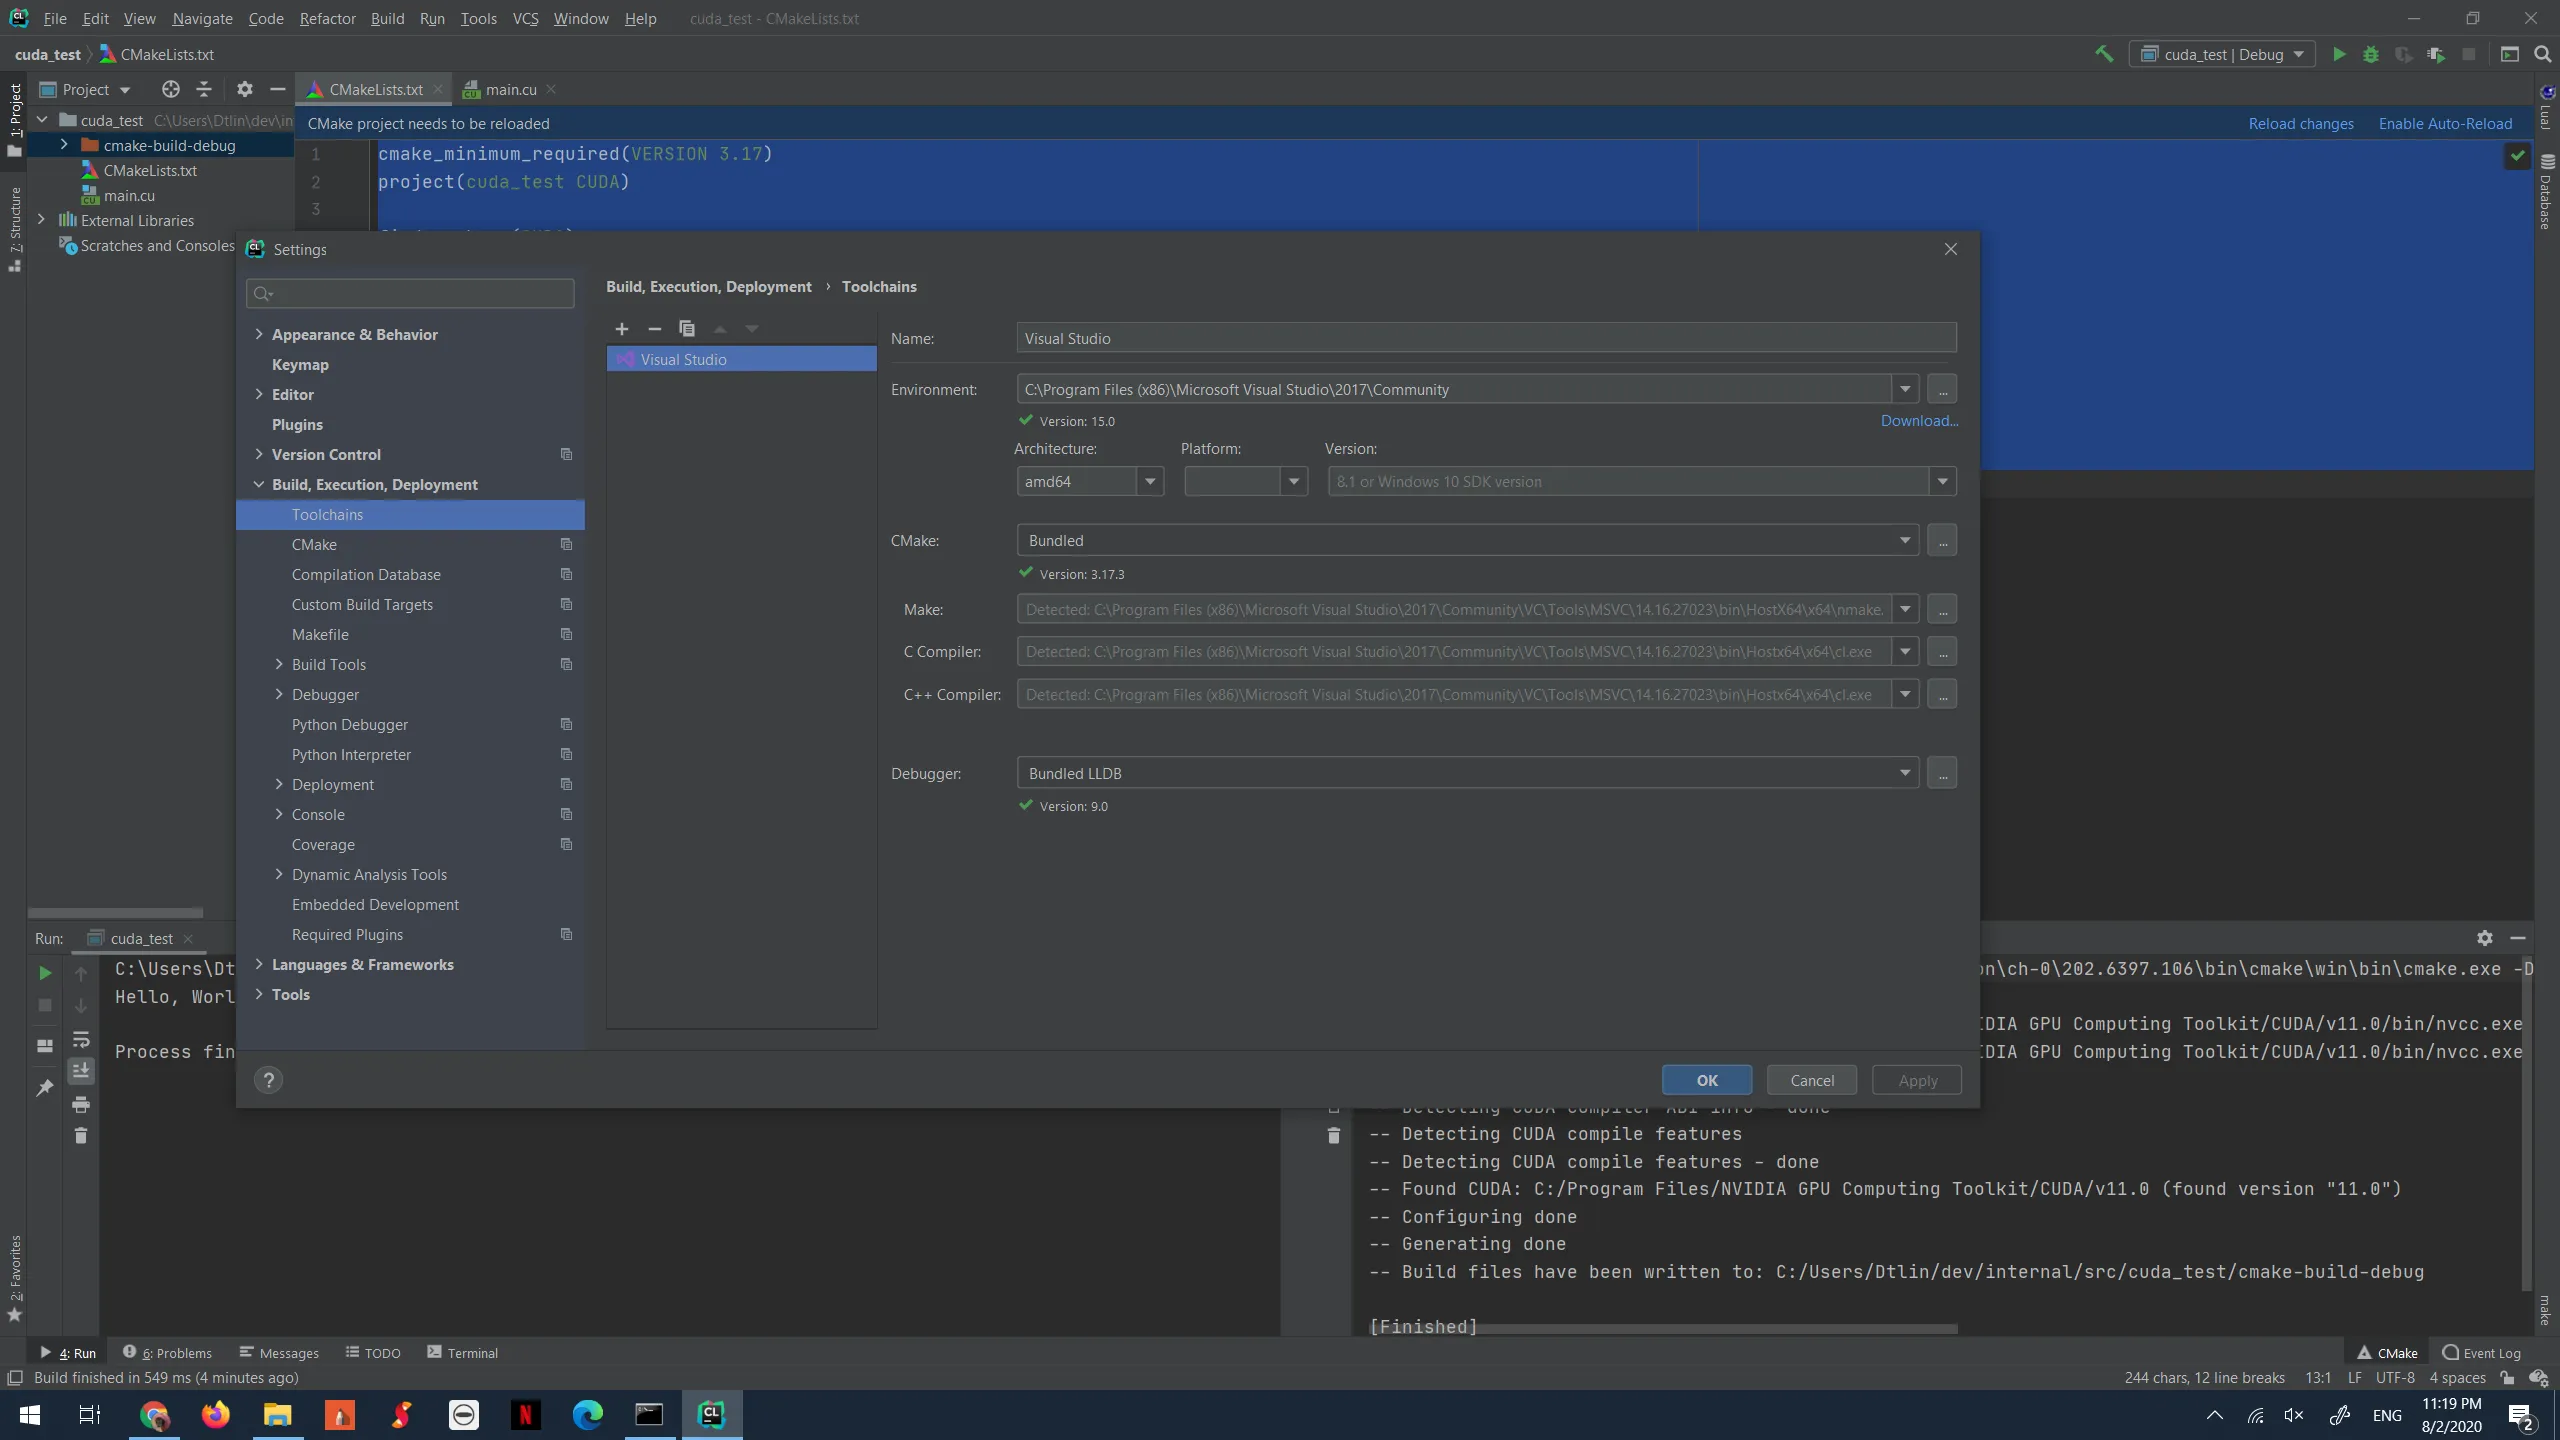Open the Architecture amd64 dropdown

(x=1150, y=482)
